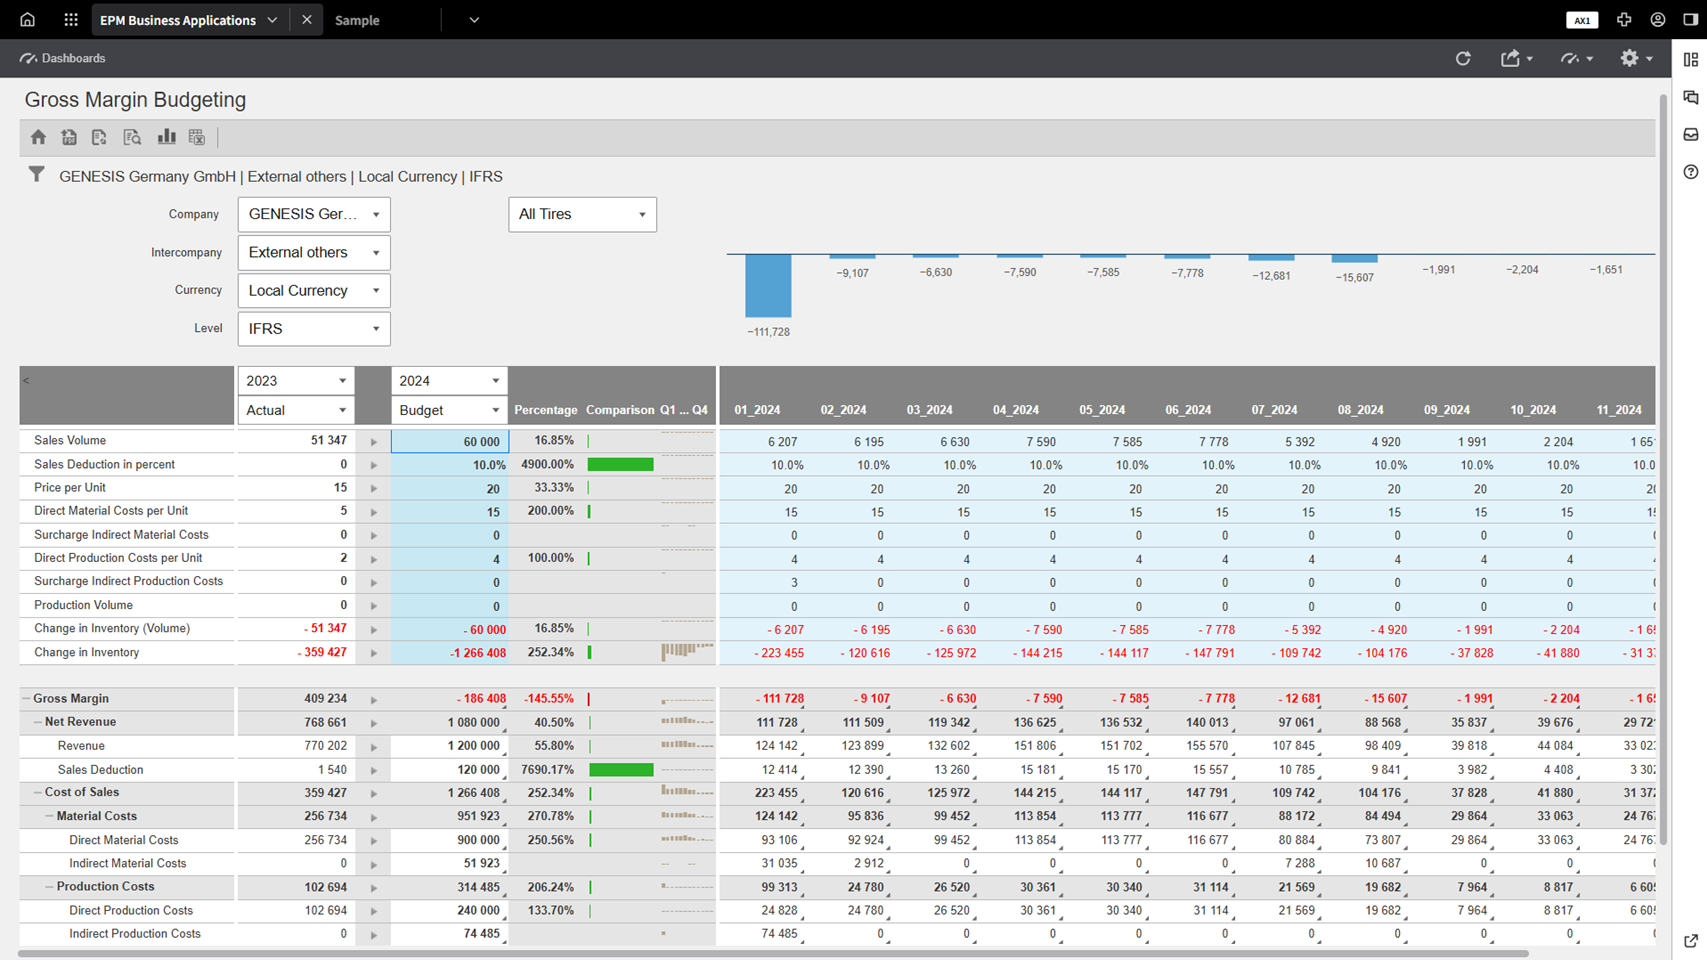Switch to the Sample tab
This screenshot has height=960, width=1707.
click(x=358, y=20)
